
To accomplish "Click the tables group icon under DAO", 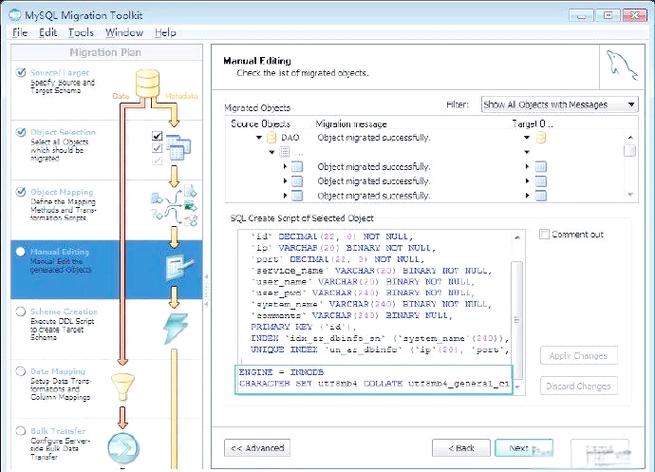I will [284, 152].
